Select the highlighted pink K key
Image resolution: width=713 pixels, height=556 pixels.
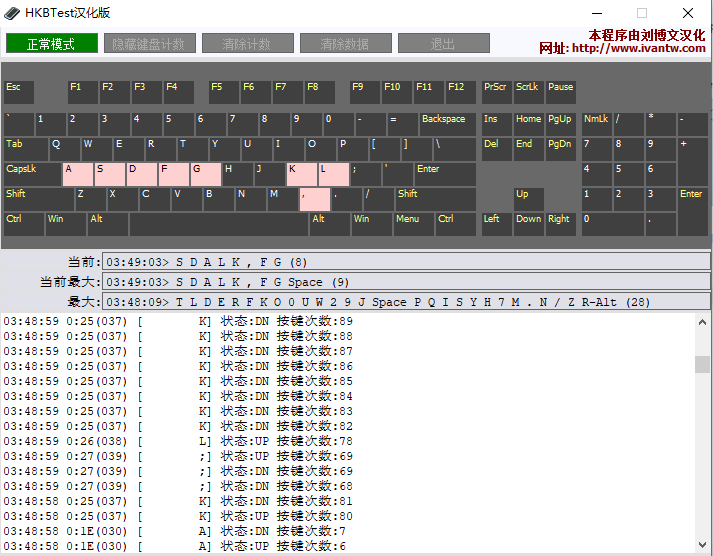[x=301, y=174]
